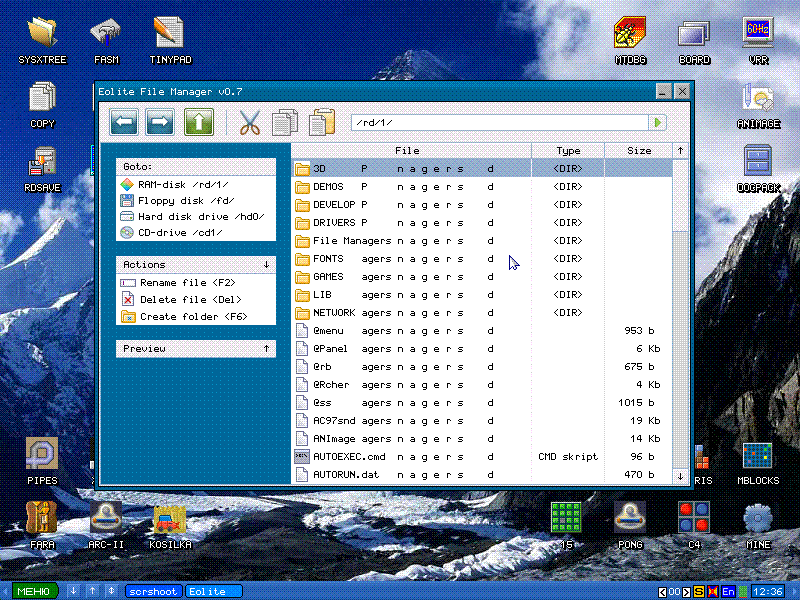Collapse the Actions panel
Screen dimensions: 800x600
(266, 265)
